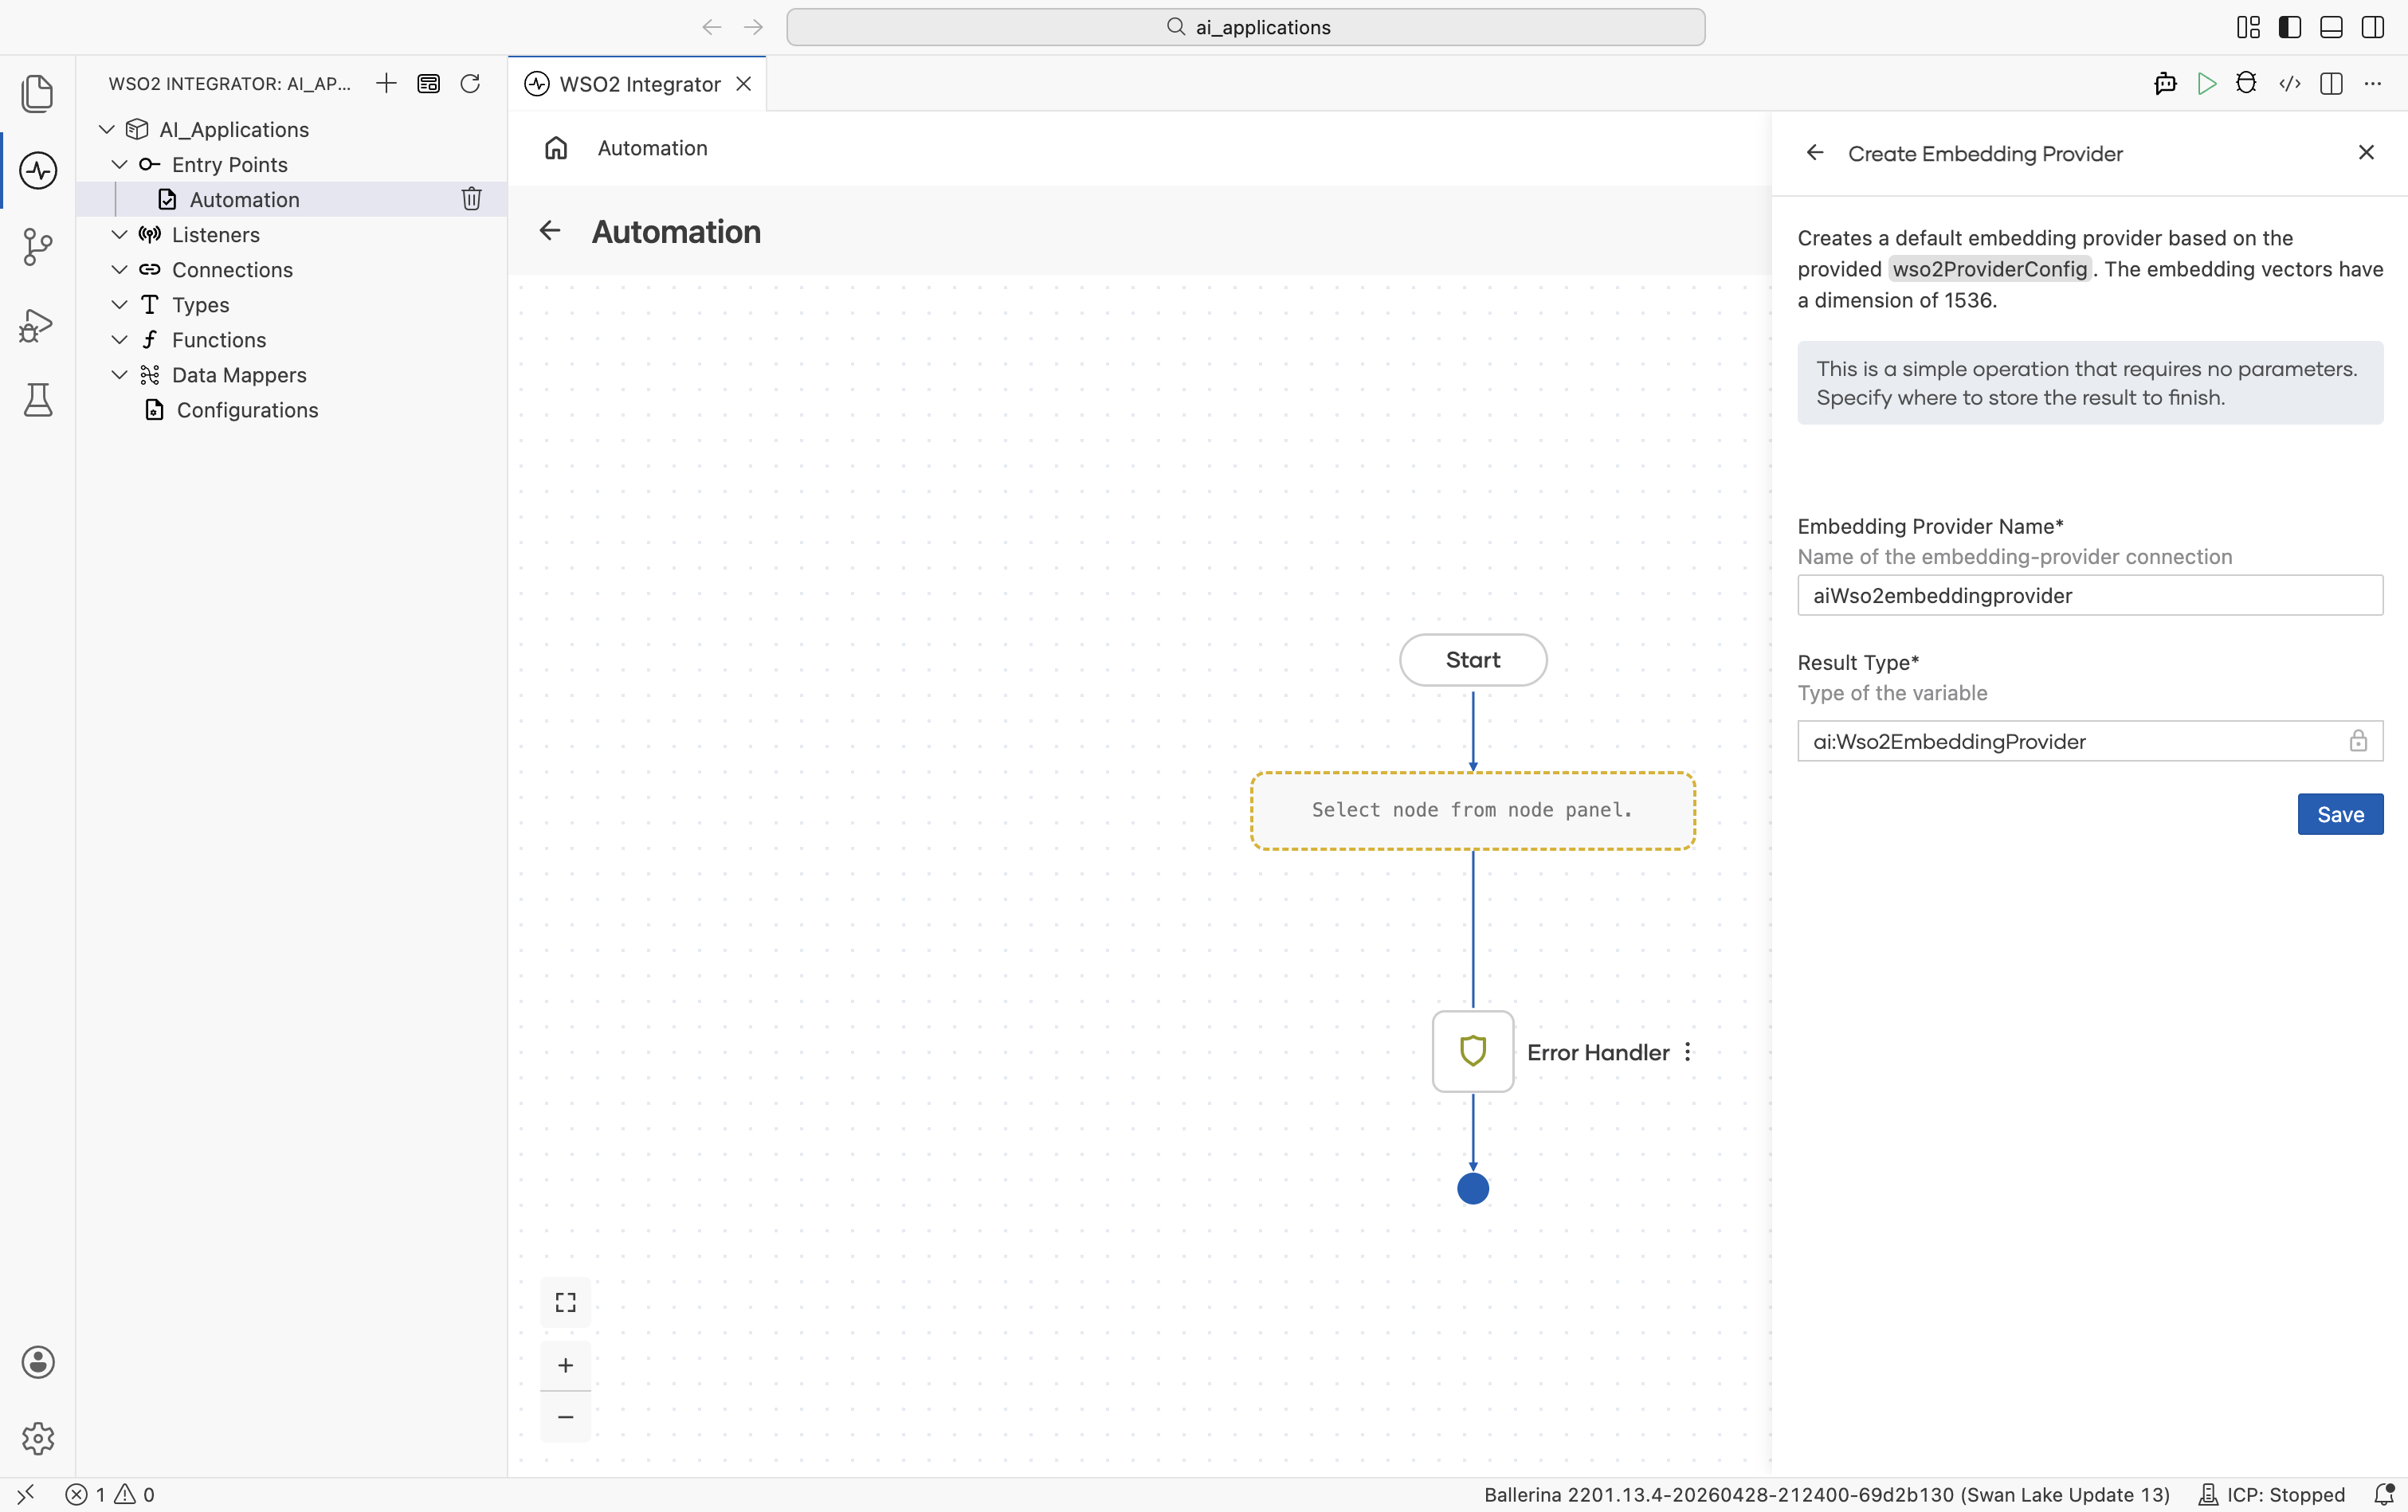Click the ICP: Stopped status item
The image size is (2408, 1512).
(x=2270, y=1494)
